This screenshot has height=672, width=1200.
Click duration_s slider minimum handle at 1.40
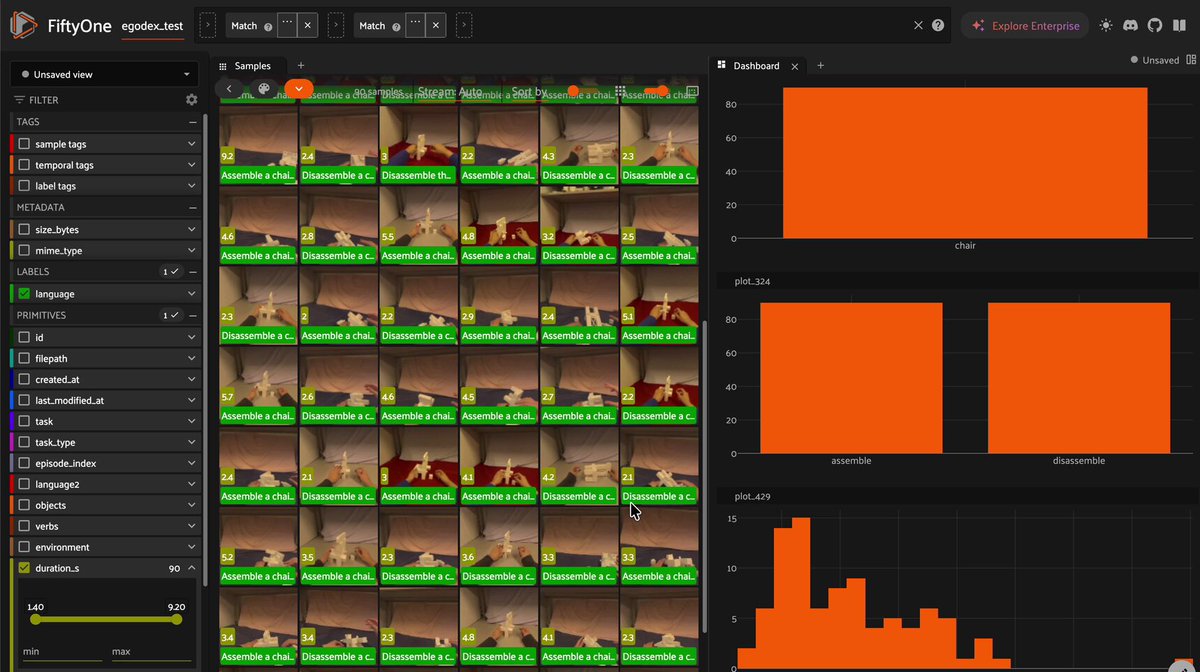[36, 619]
